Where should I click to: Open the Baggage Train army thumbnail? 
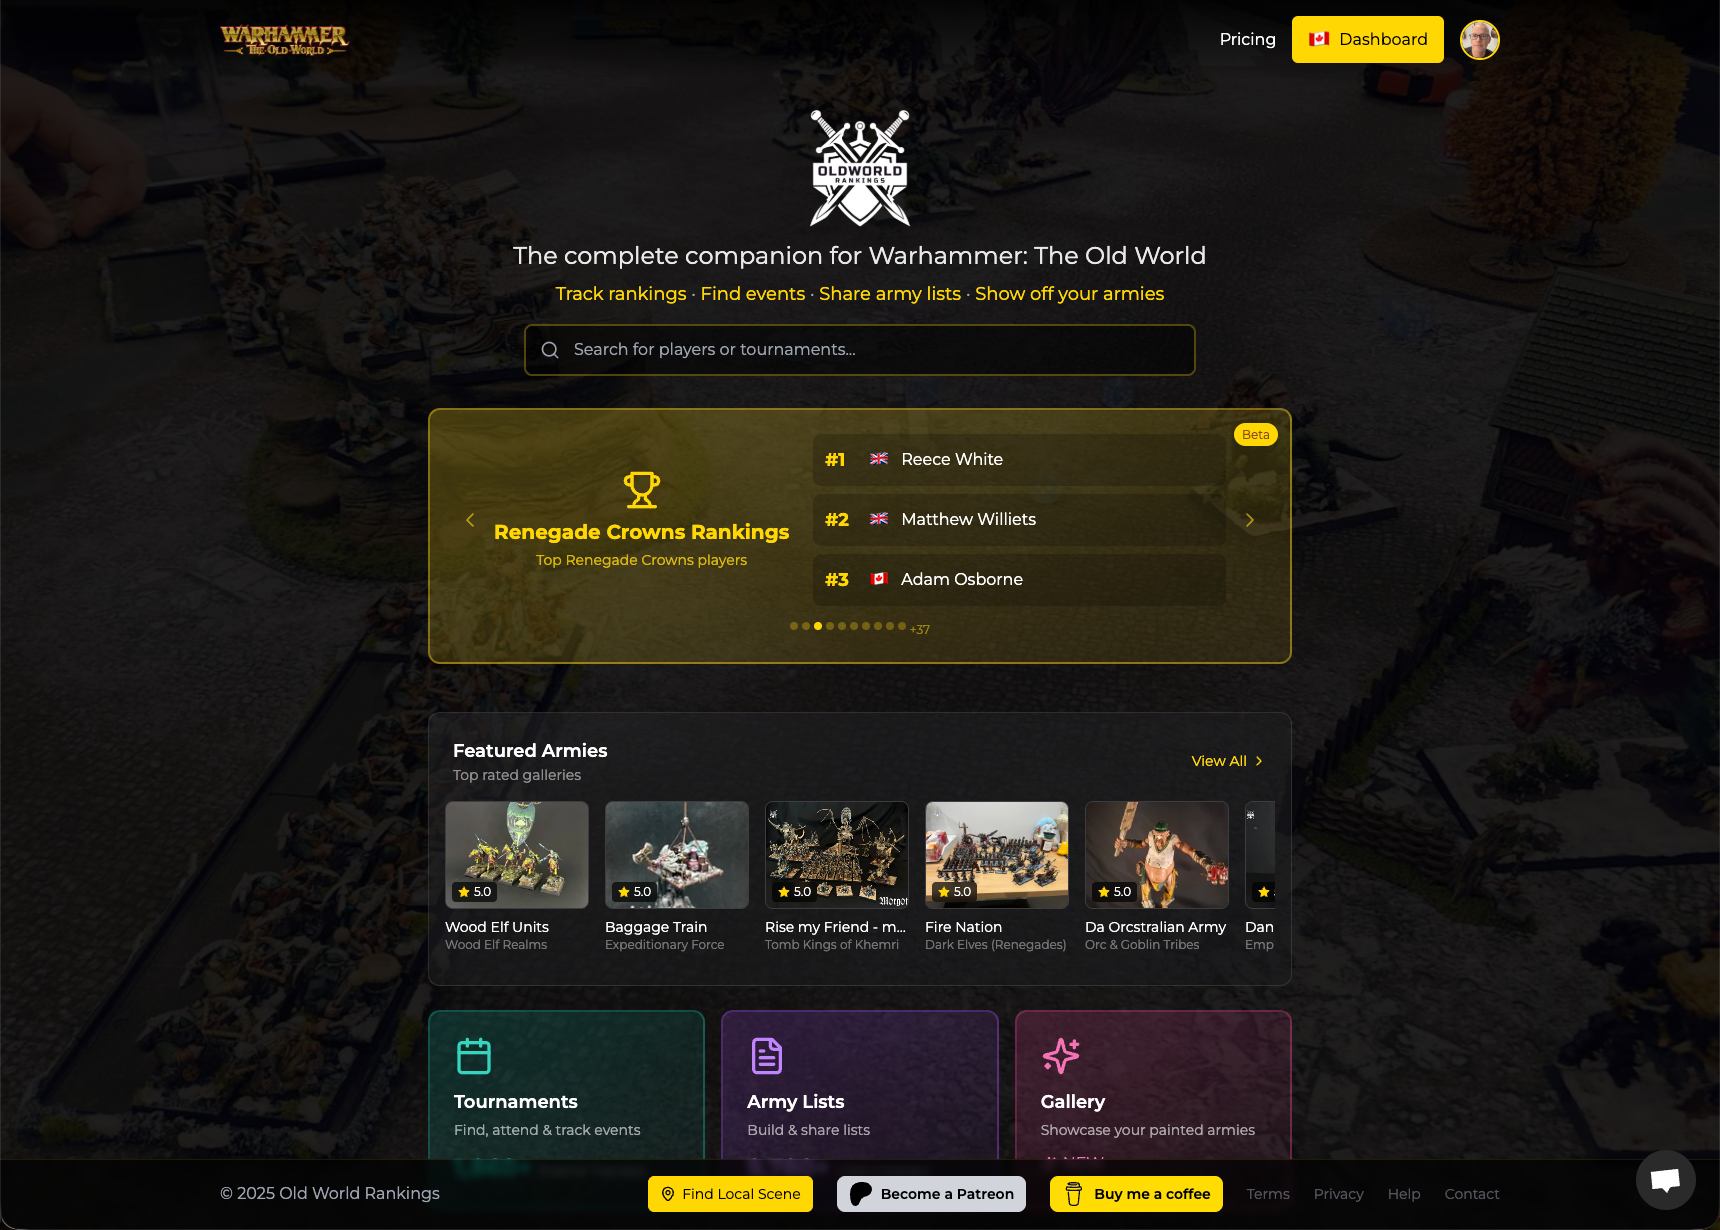[677, 855]
